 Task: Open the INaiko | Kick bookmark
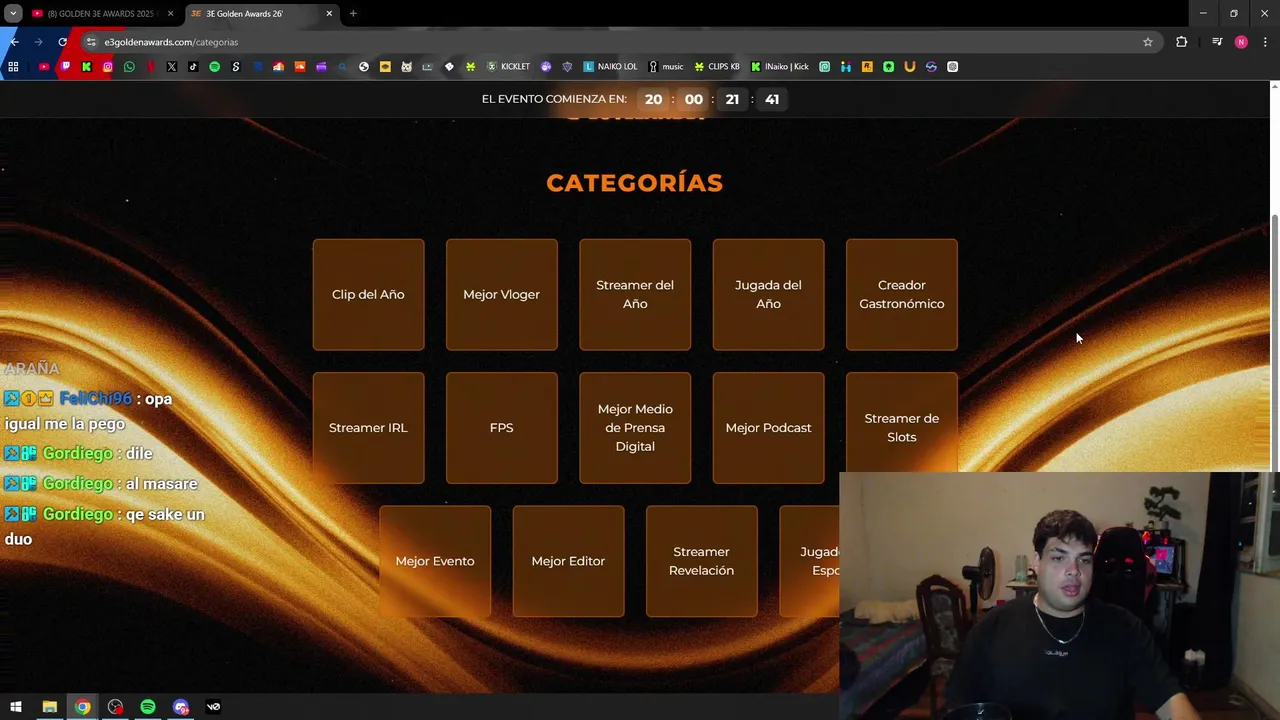coord(780,67)
